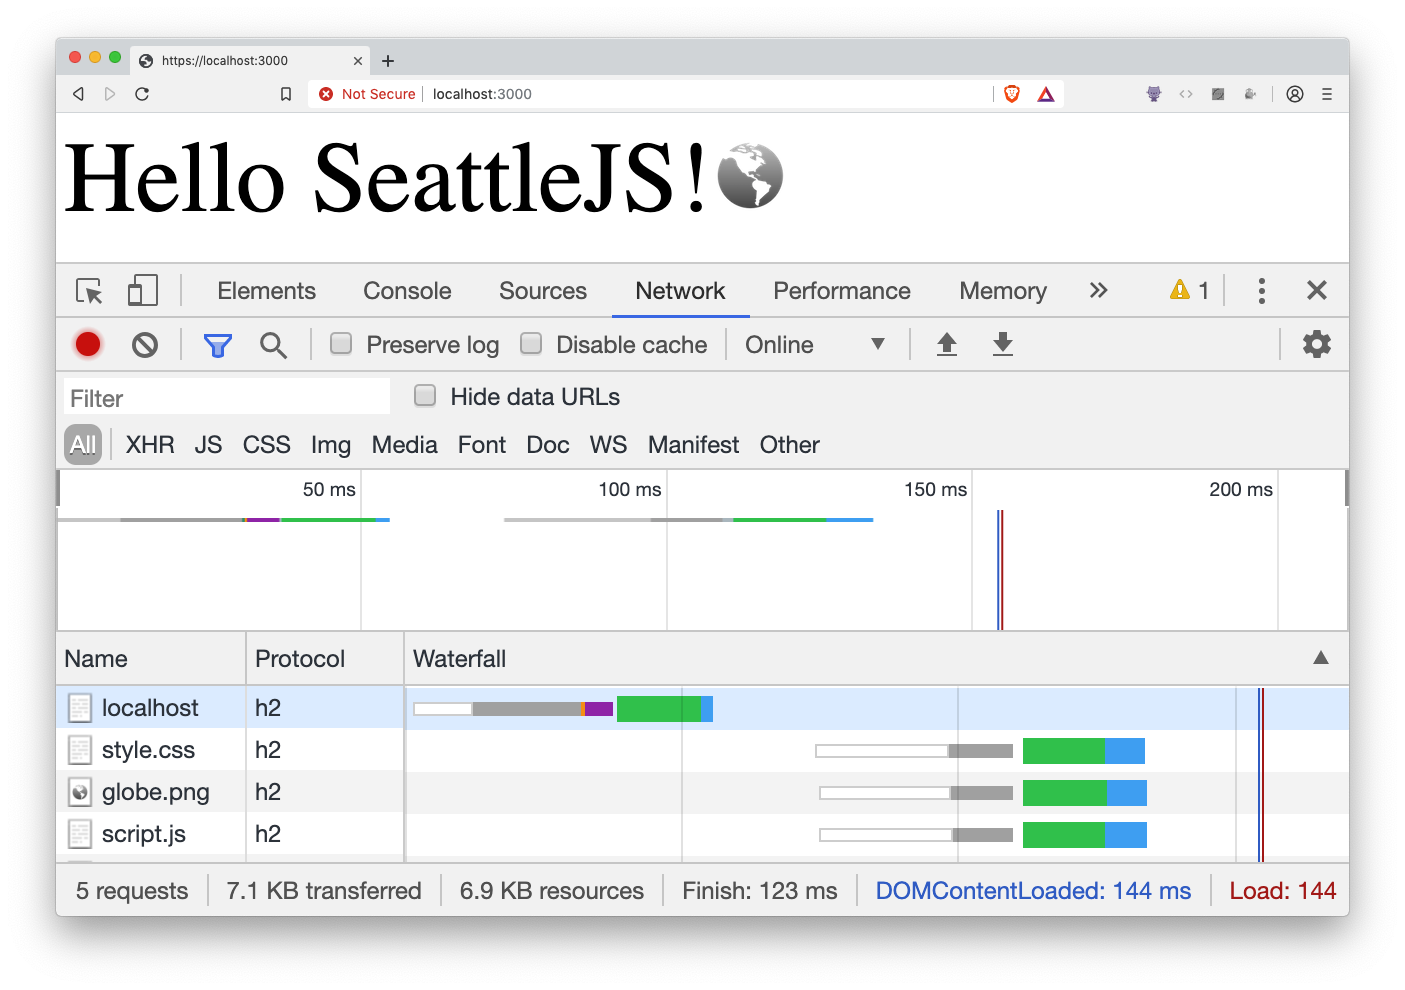
Task: Click the purple extension icon
Action: [1154, 94]
